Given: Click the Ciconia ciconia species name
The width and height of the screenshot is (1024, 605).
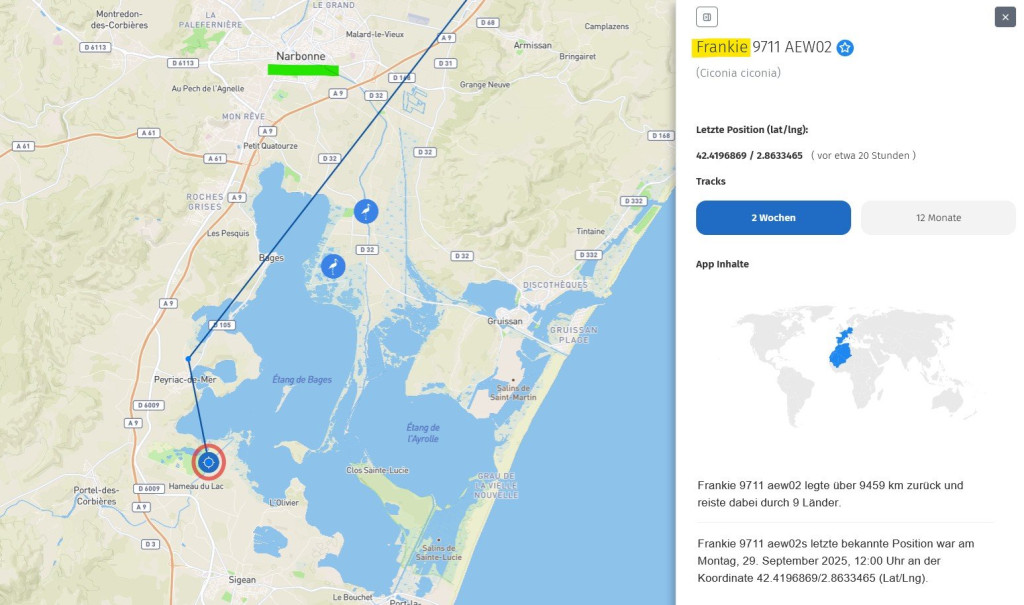Looking at the screenshot, I should [x=738, y=73].
